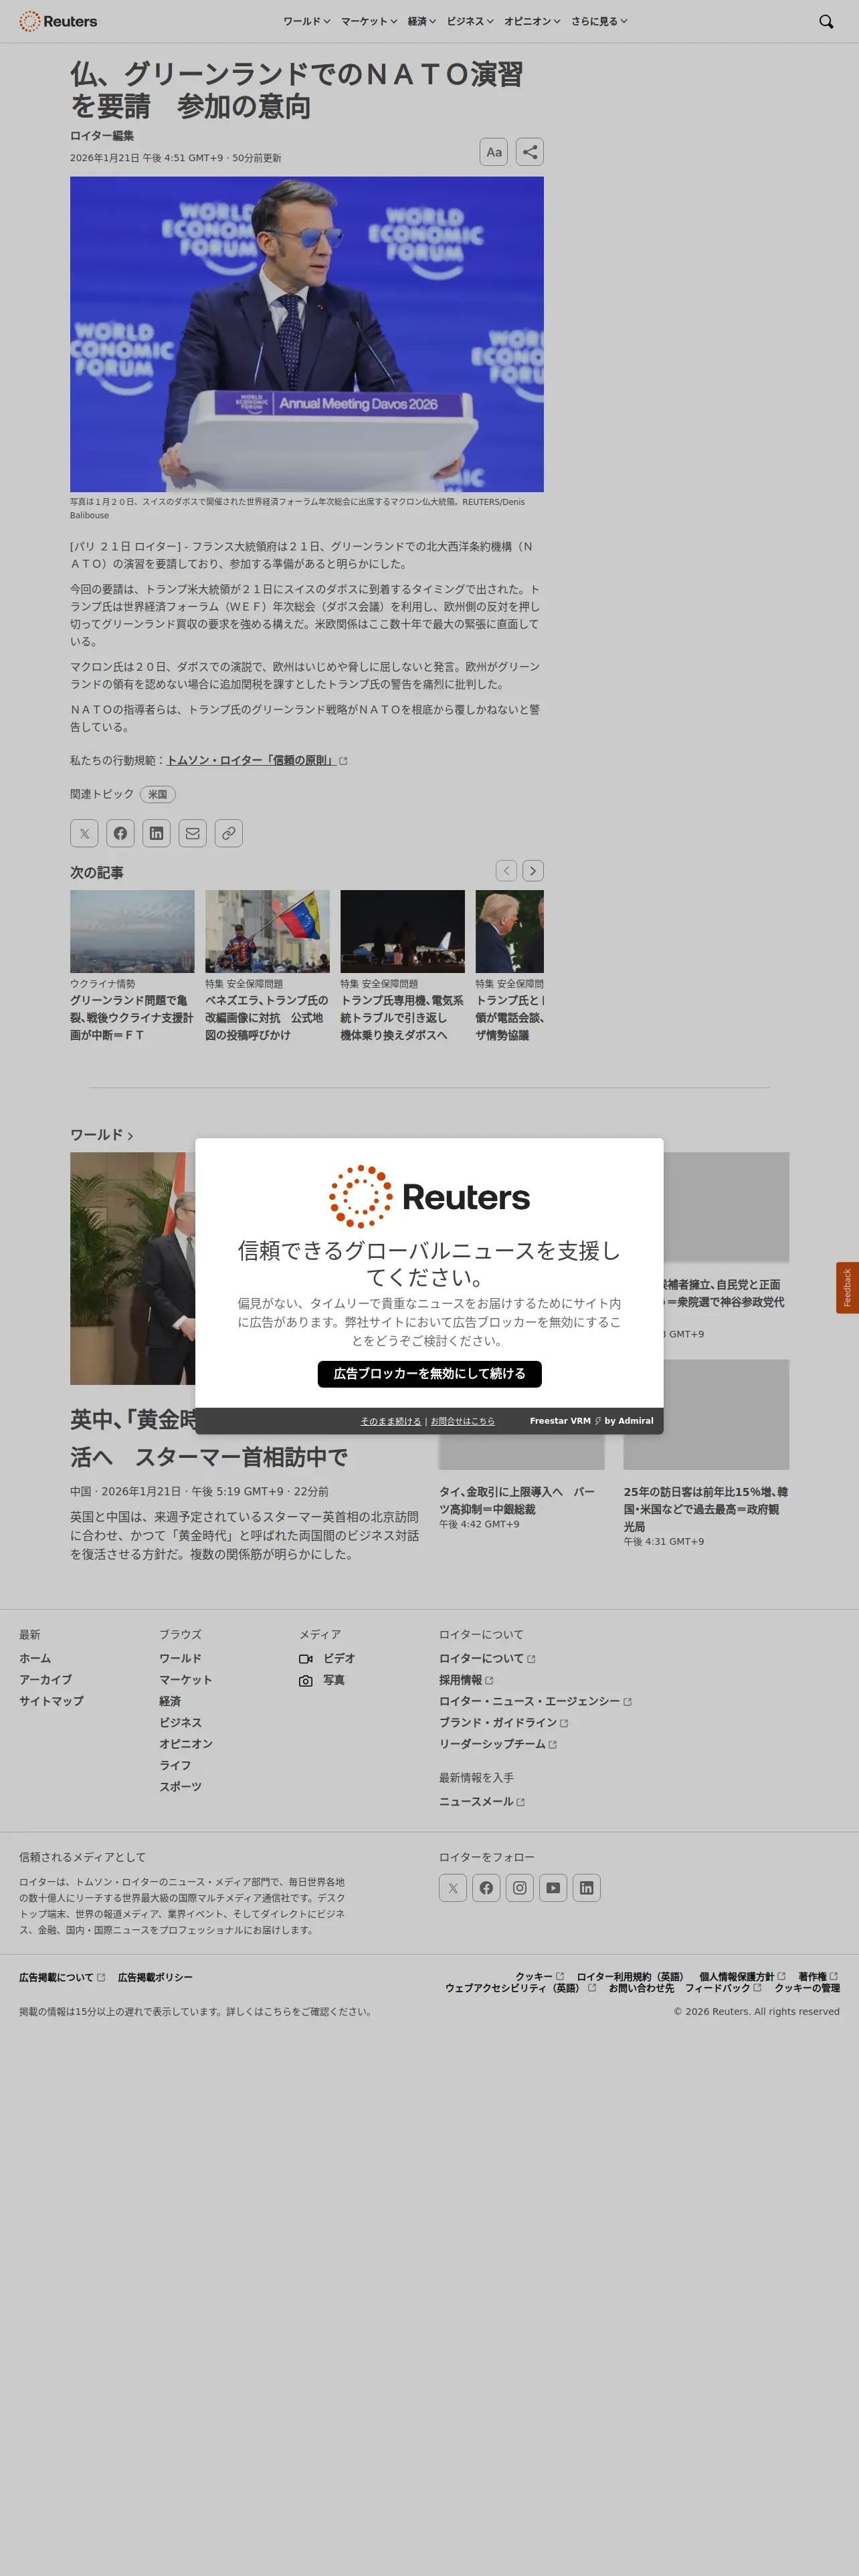Open ブランド・ガイドライン footer link

[503, 1723]
